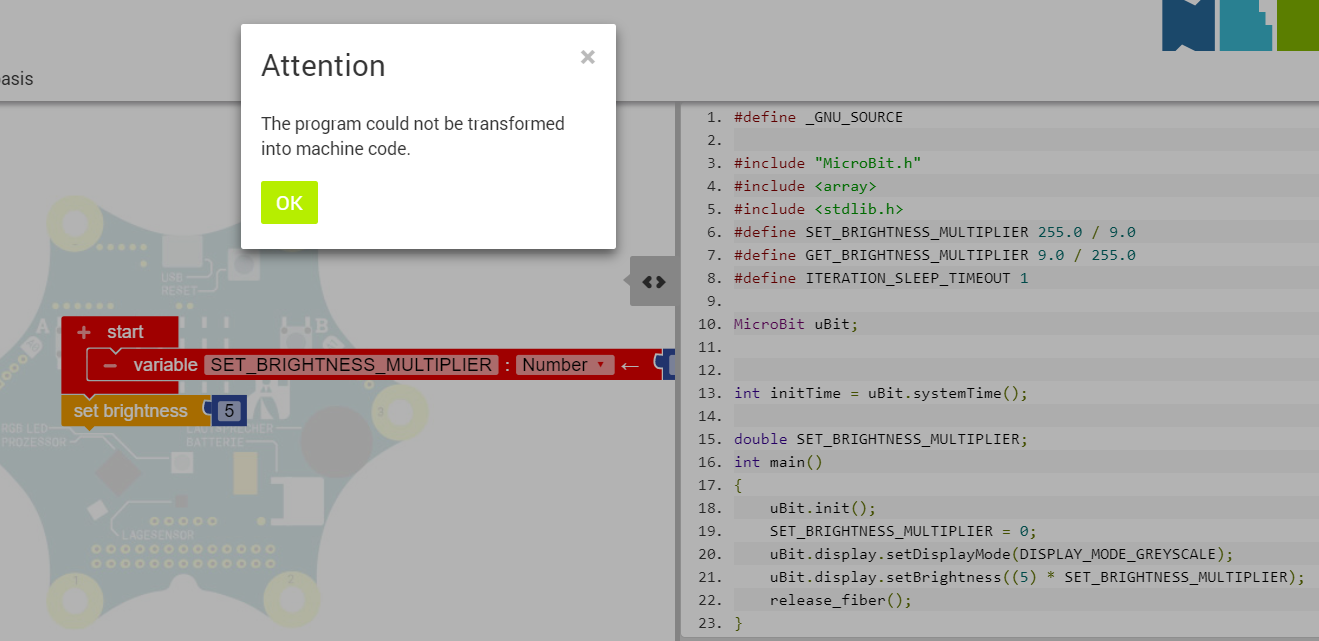Select the set brightness block

tap(130, 411)
